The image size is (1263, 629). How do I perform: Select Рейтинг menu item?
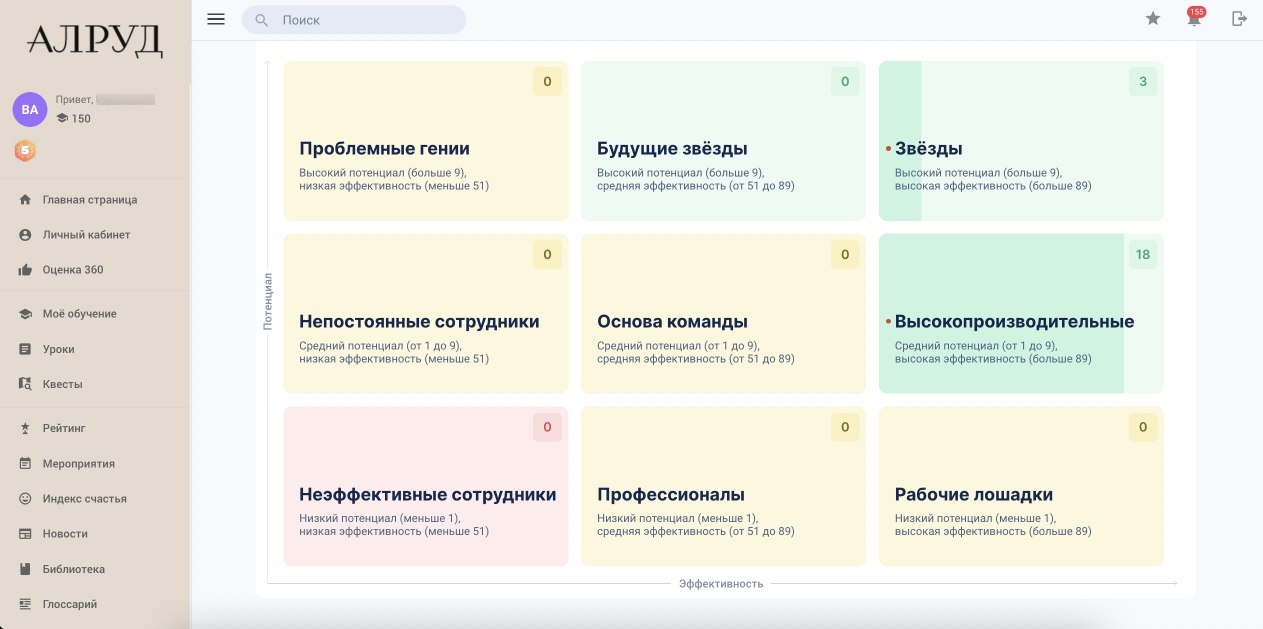tap(63, 428)
